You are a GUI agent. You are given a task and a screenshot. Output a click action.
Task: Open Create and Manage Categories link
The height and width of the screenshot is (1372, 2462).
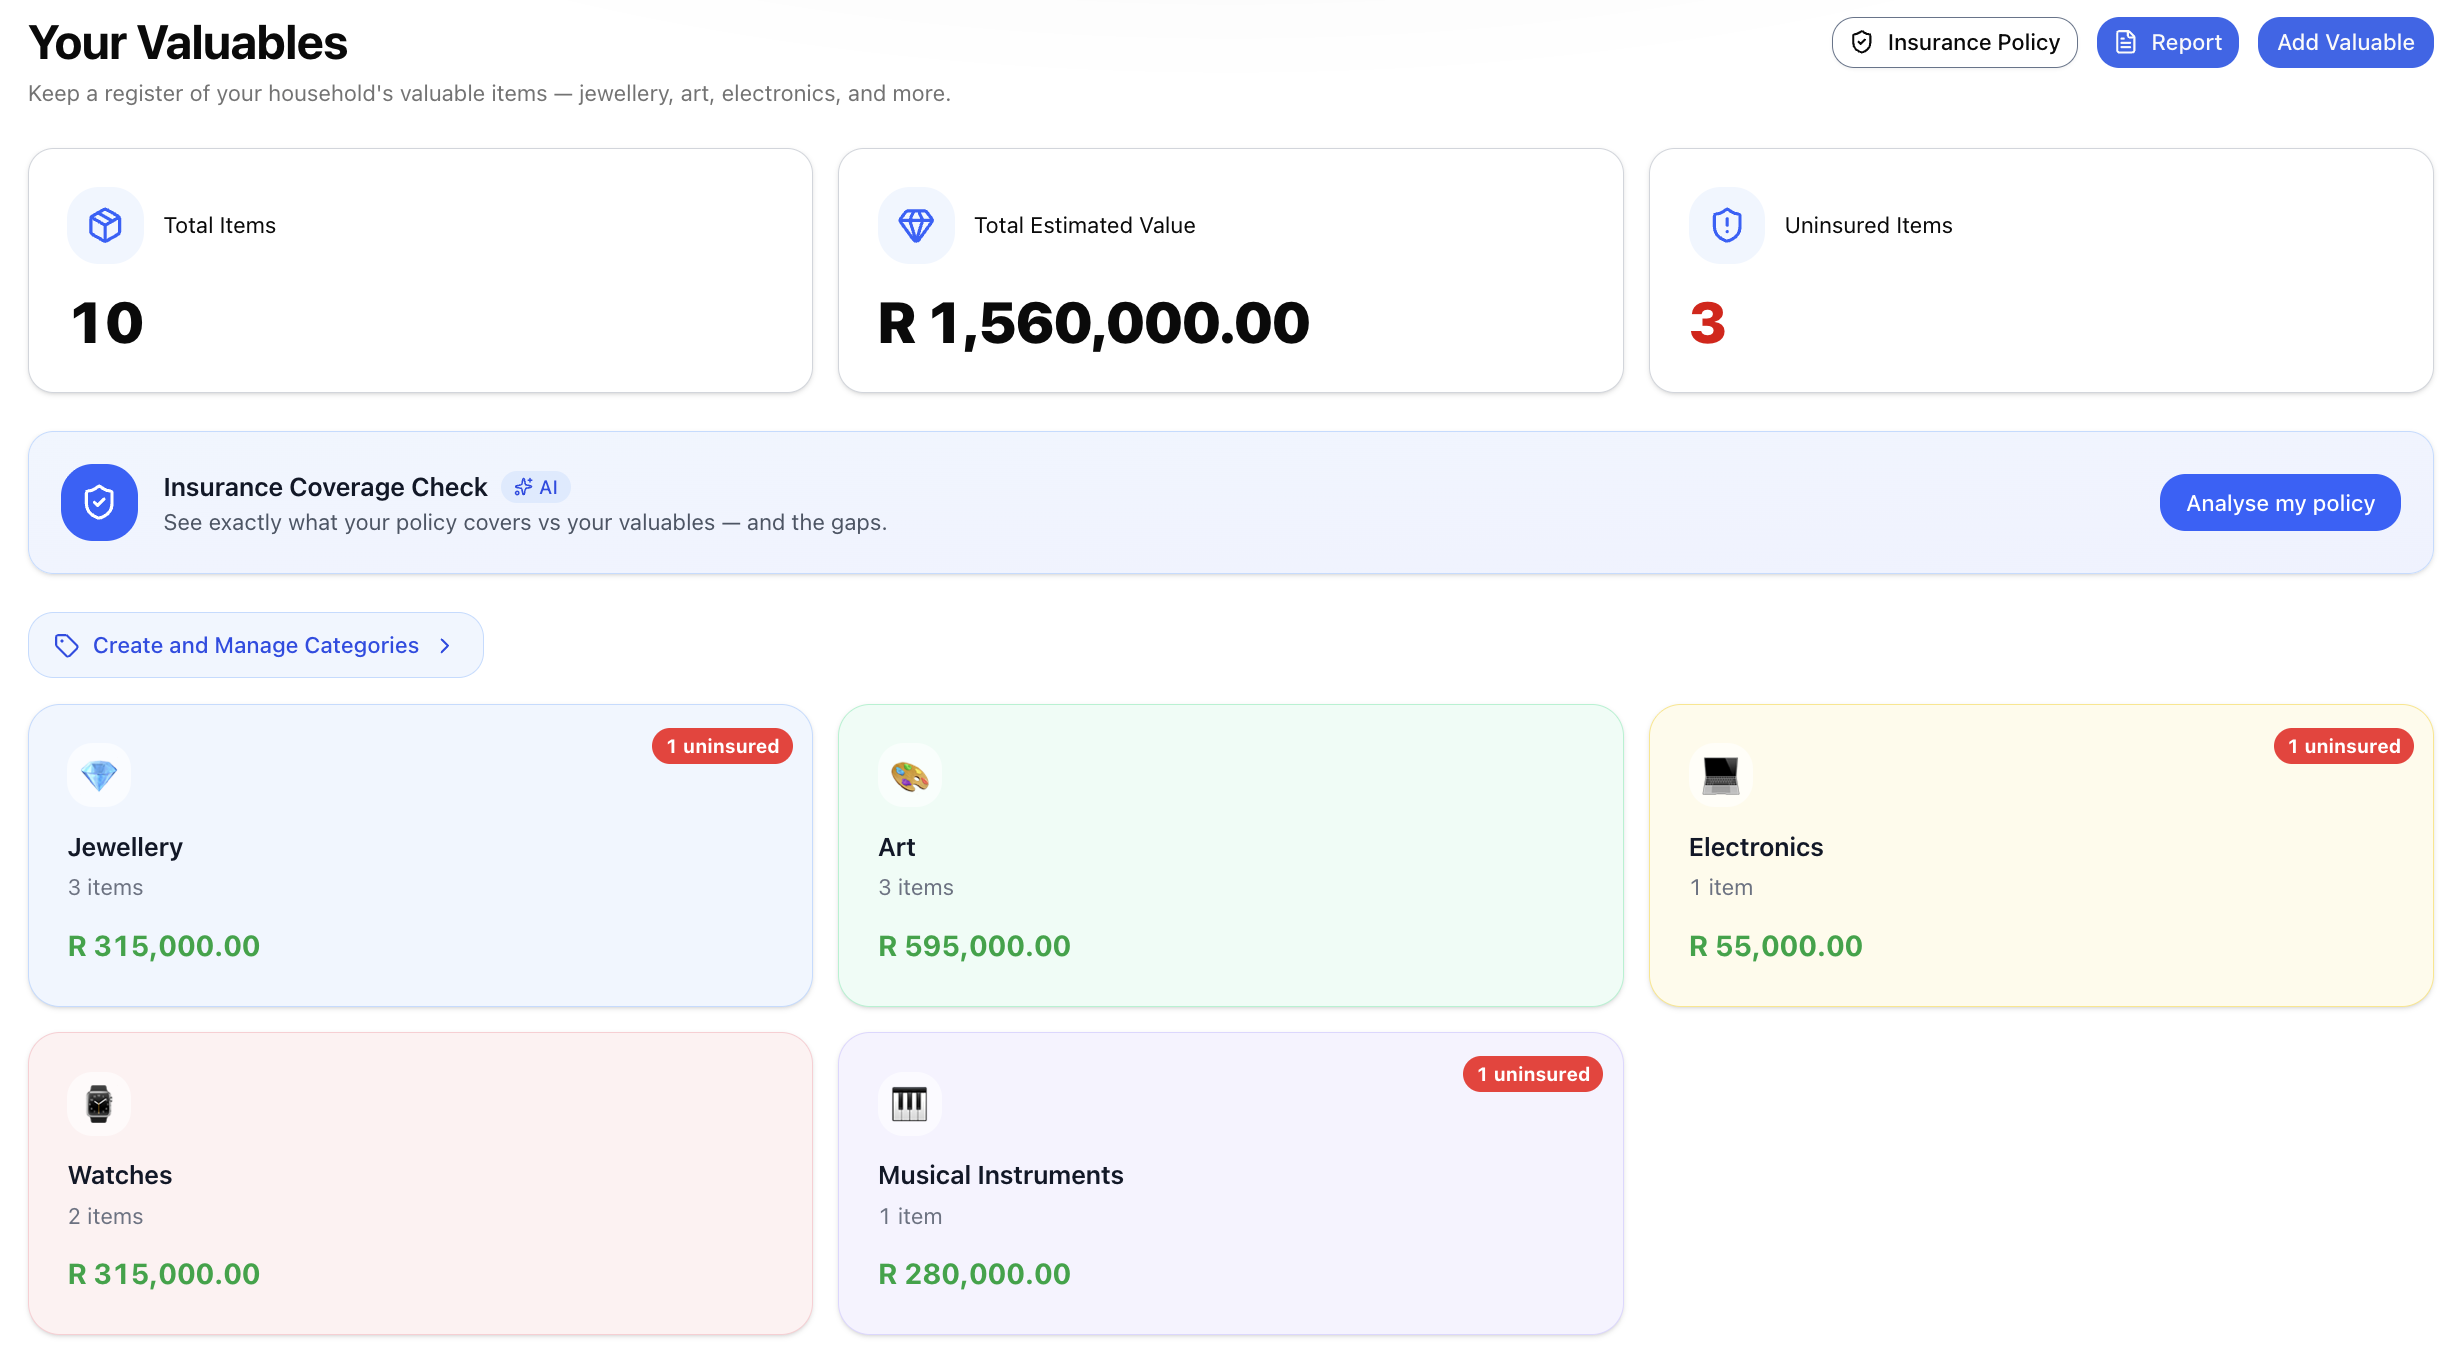[x=256, y=645]
